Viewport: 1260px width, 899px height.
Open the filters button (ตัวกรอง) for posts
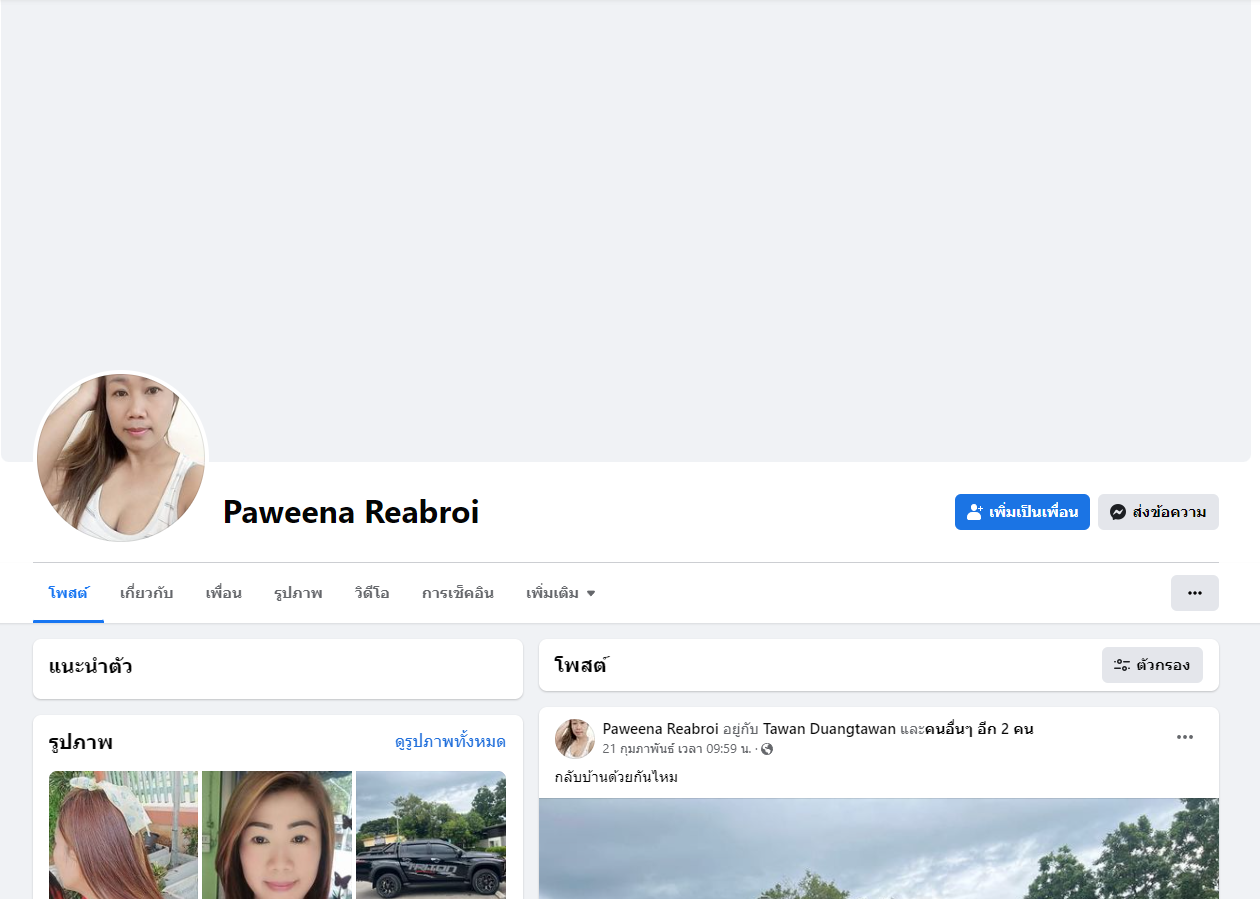(x=1152, y=665)
